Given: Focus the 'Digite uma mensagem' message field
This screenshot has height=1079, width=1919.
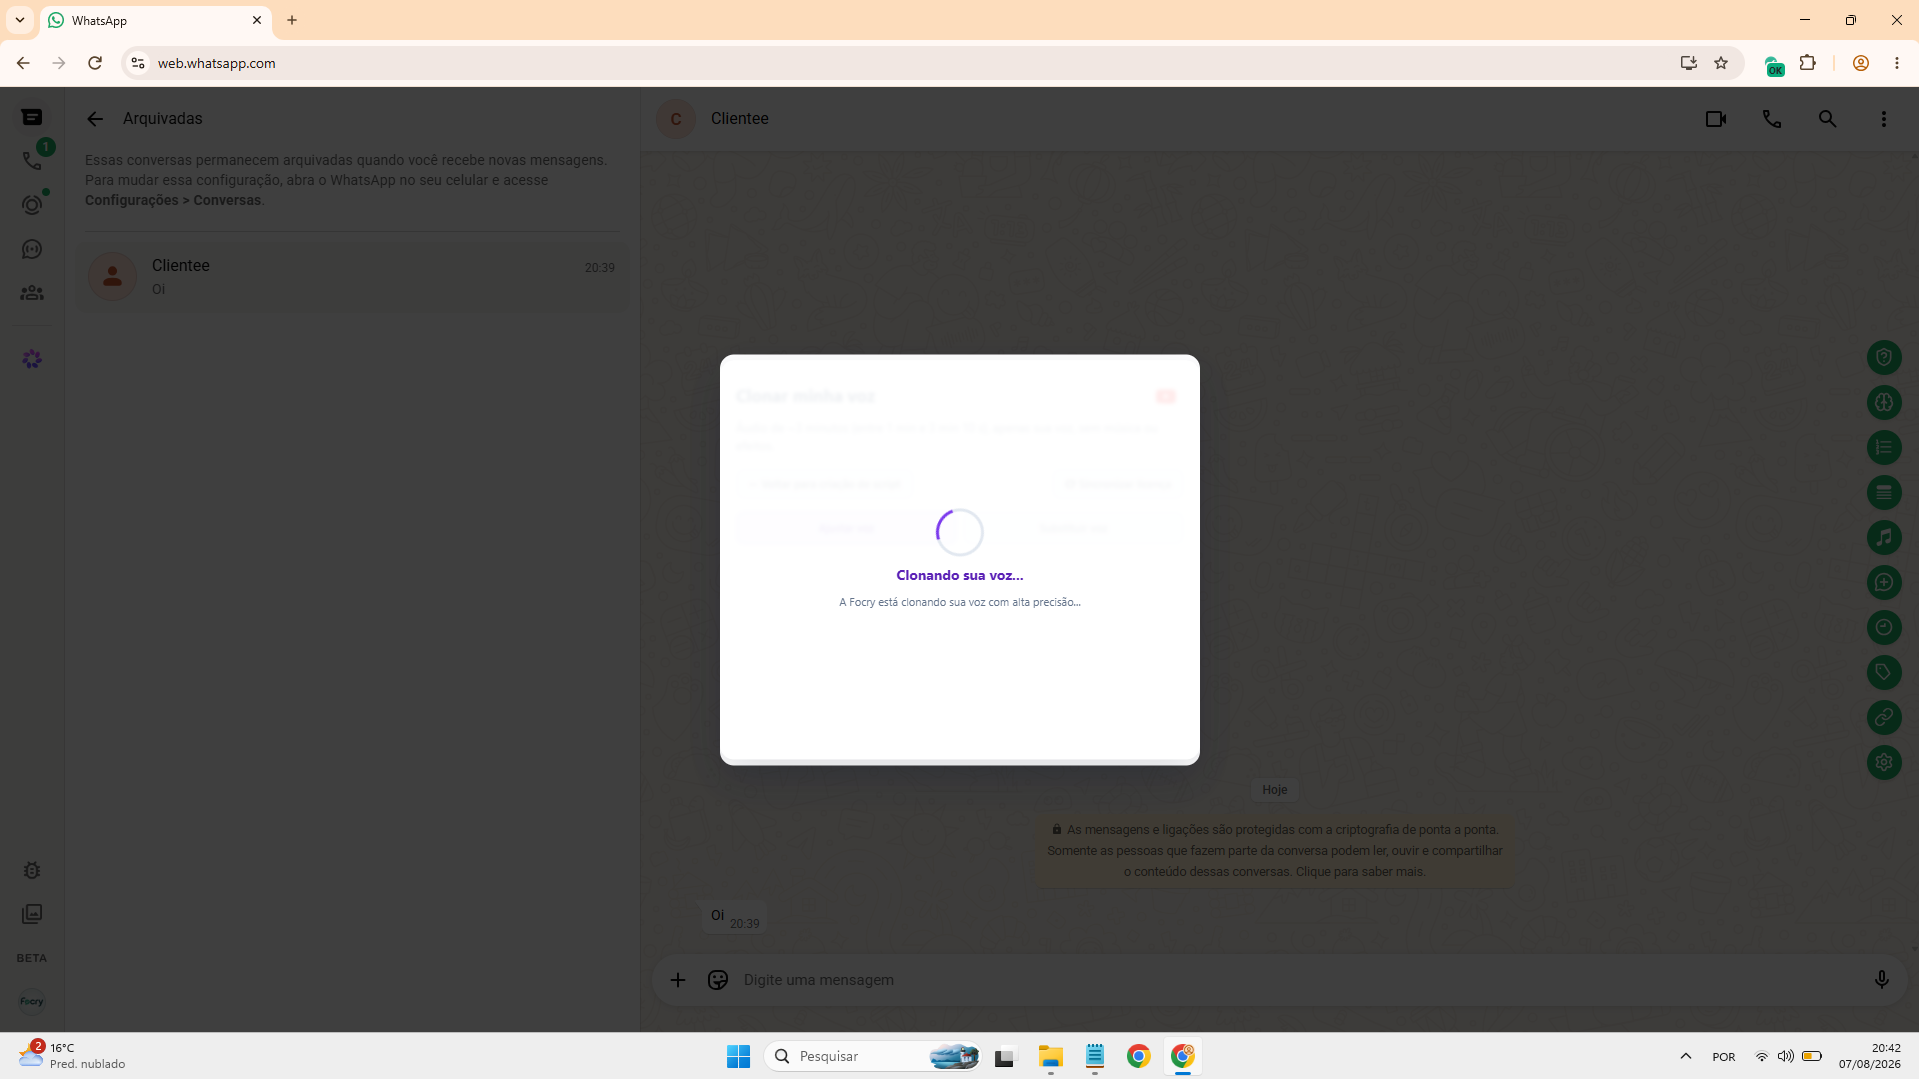Looking at the screenshot, I should pos(1300,980).
